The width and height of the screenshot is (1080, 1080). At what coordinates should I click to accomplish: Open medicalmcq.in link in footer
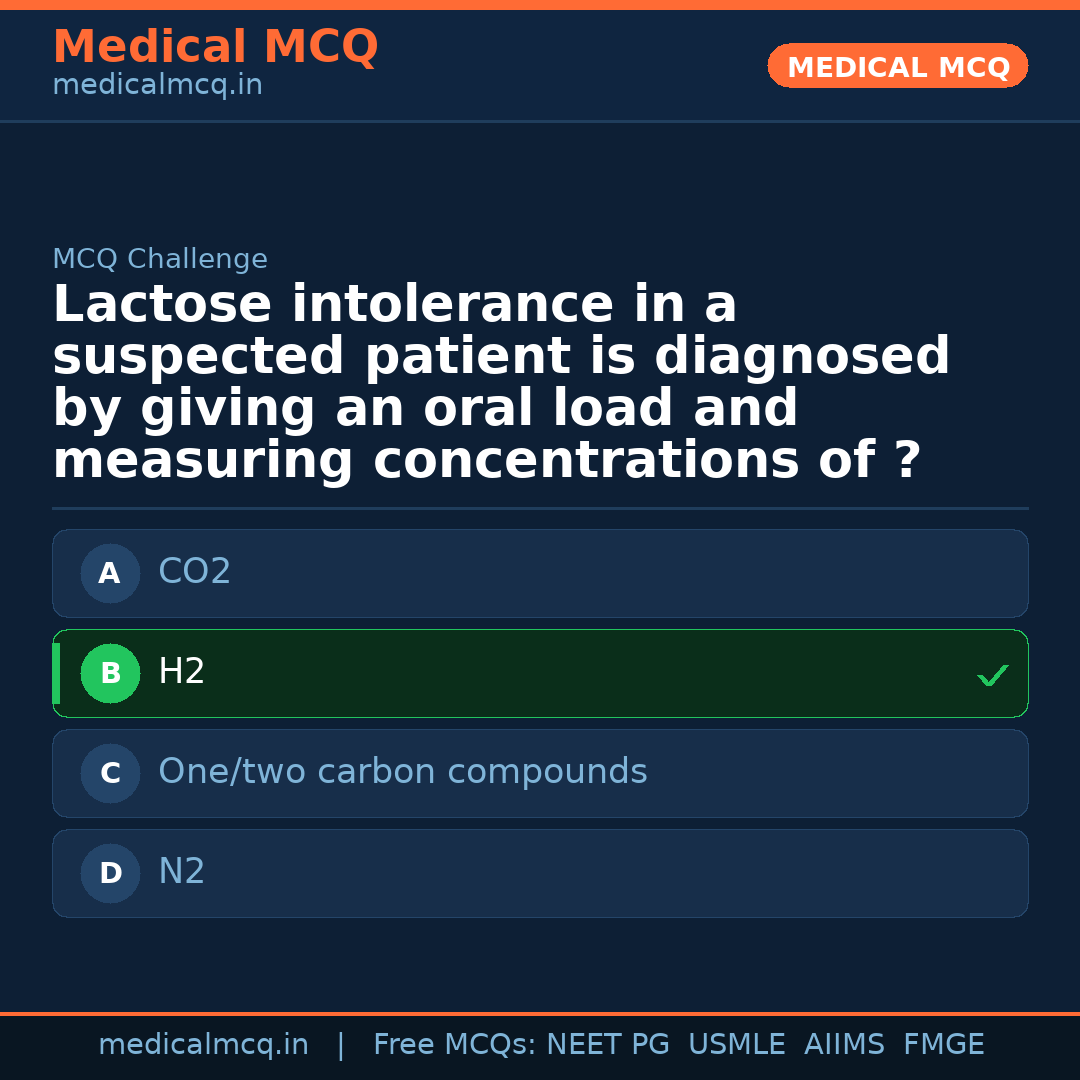203,1045
